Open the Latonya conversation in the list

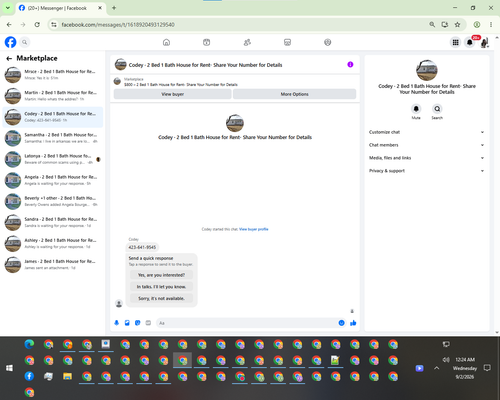(53, 159)
